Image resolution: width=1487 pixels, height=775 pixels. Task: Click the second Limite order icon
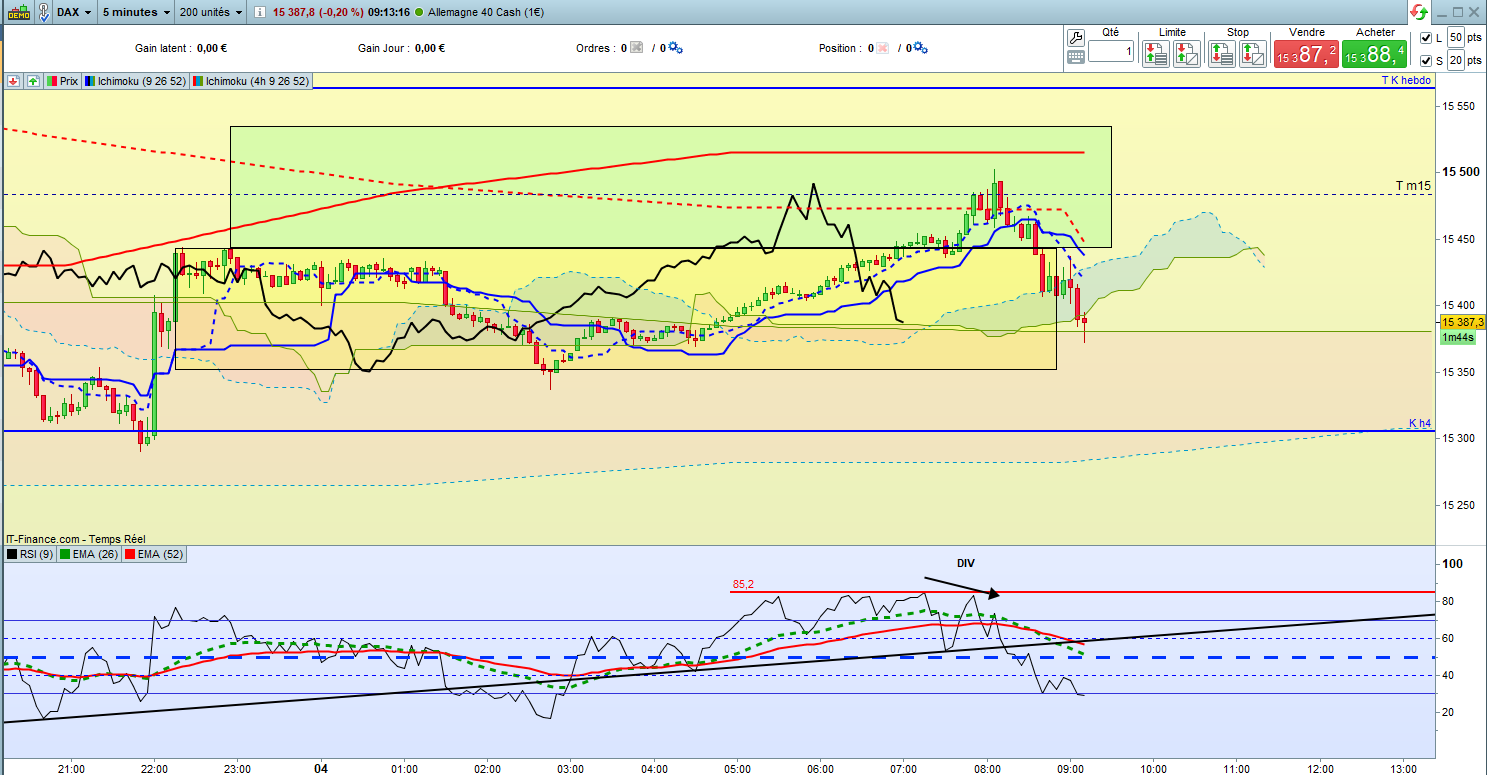1187,54
